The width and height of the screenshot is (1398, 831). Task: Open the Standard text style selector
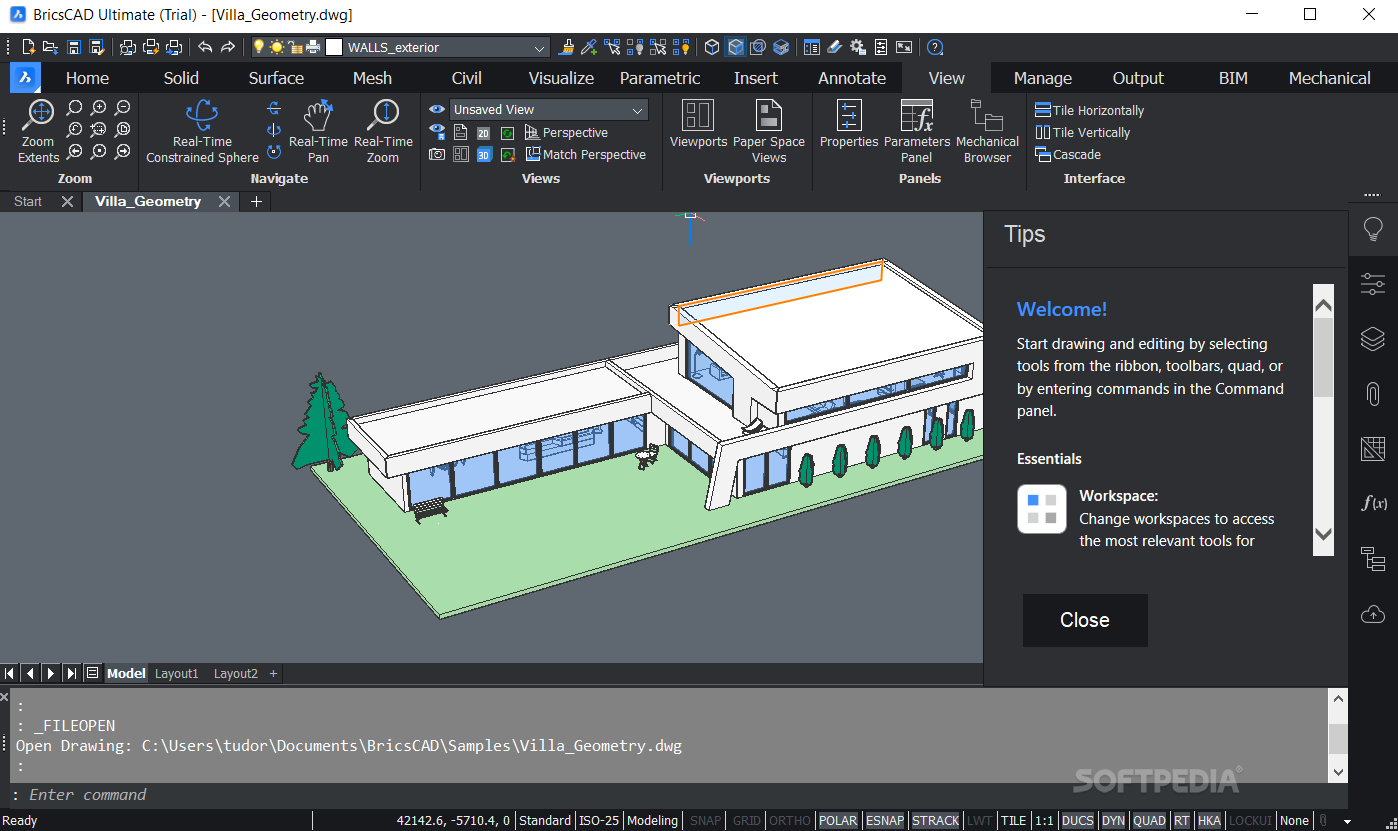pyautogui.click(x=545, y=820)
